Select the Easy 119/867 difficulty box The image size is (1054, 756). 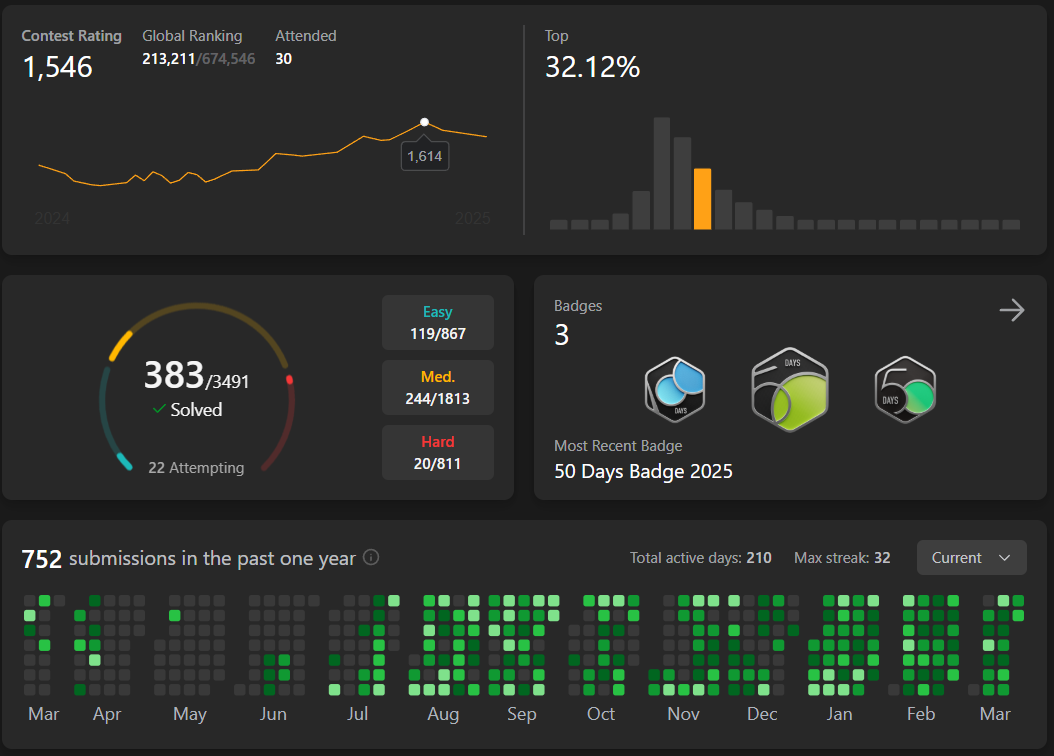(x=438, y=323)
